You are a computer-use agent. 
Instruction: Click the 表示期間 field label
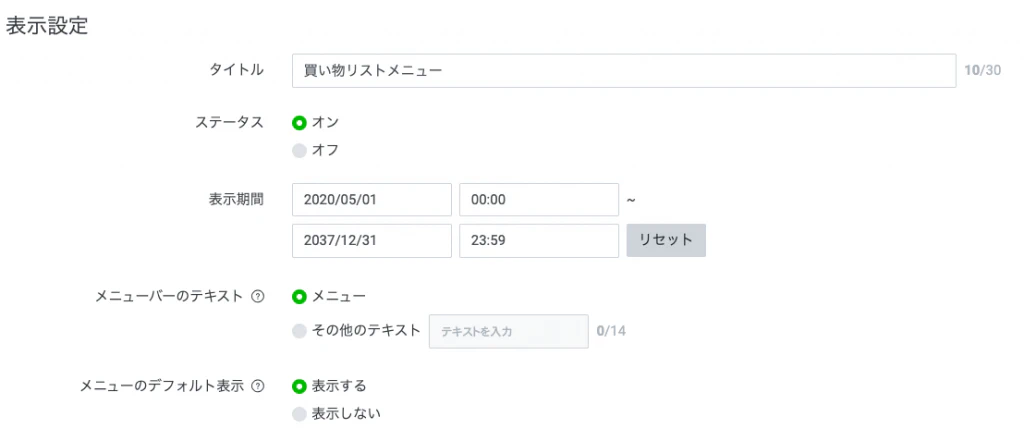[x=229, y=198]
